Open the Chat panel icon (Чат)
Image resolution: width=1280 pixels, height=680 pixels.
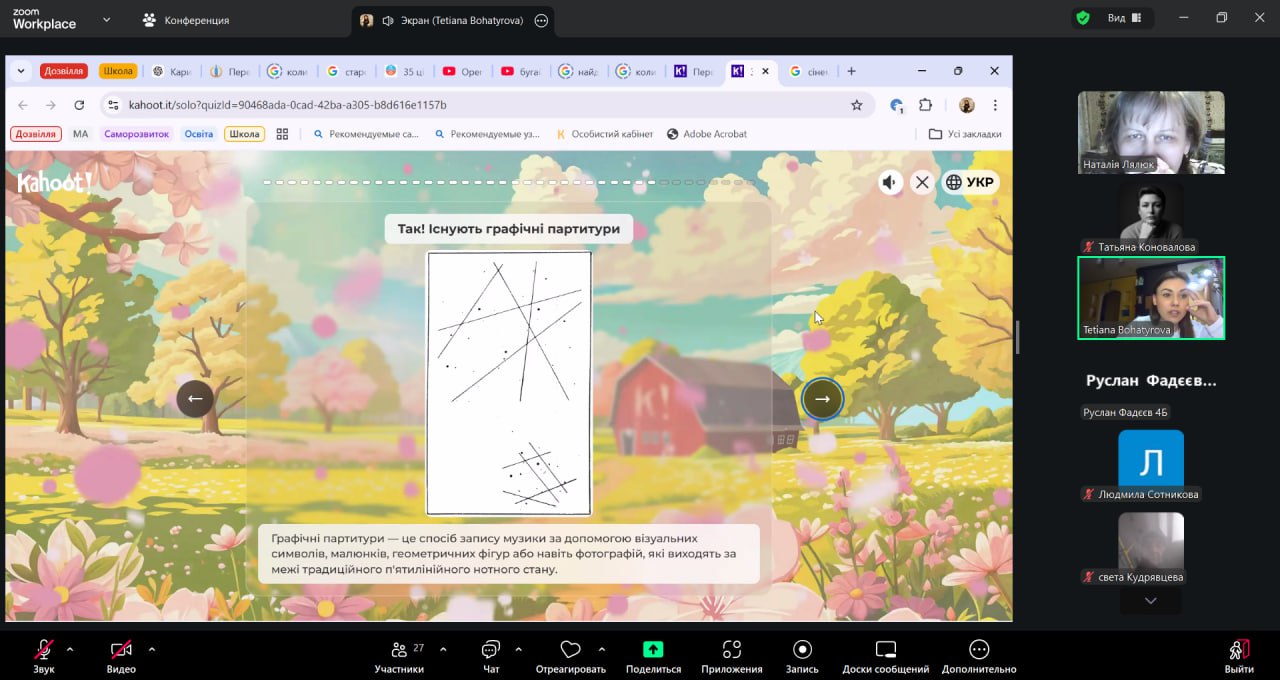coord(490,649)
